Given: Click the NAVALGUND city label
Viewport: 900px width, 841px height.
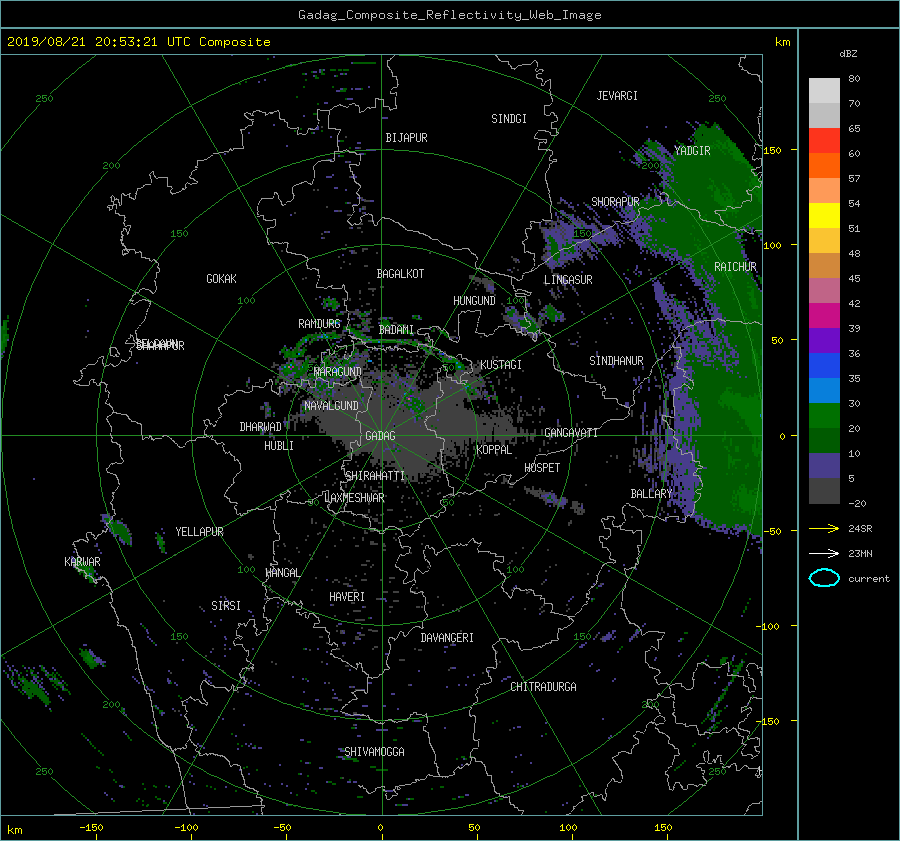Looking at the screenshot, I should point(331,405).
